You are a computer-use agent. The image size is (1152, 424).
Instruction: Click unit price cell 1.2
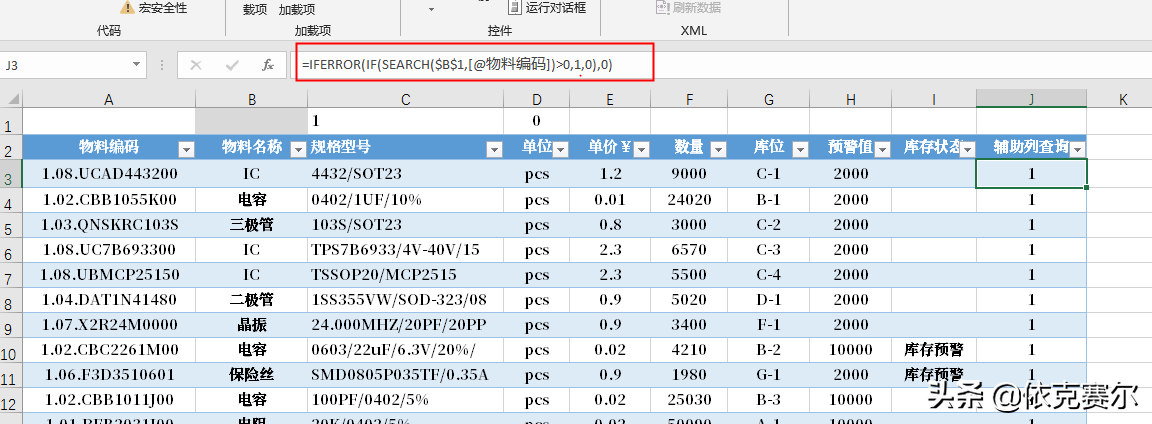[x=610, y=174]
